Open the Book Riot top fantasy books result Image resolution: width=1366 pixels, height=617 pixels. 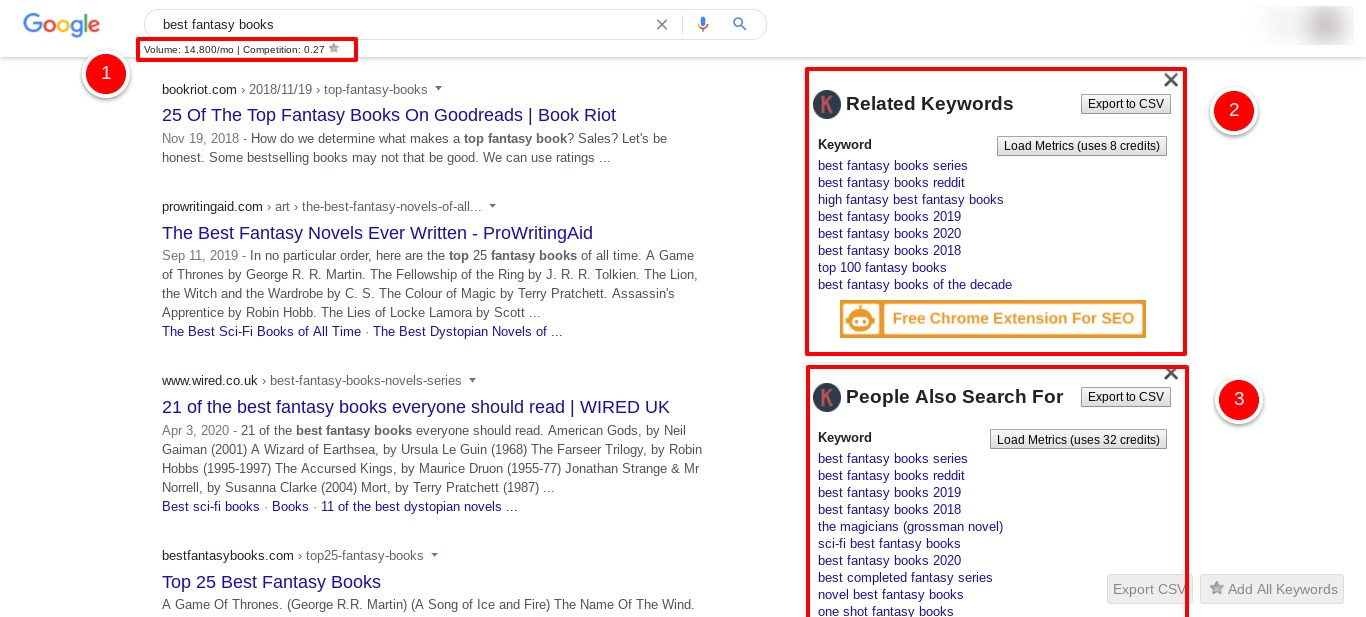[x=389, y=115]
